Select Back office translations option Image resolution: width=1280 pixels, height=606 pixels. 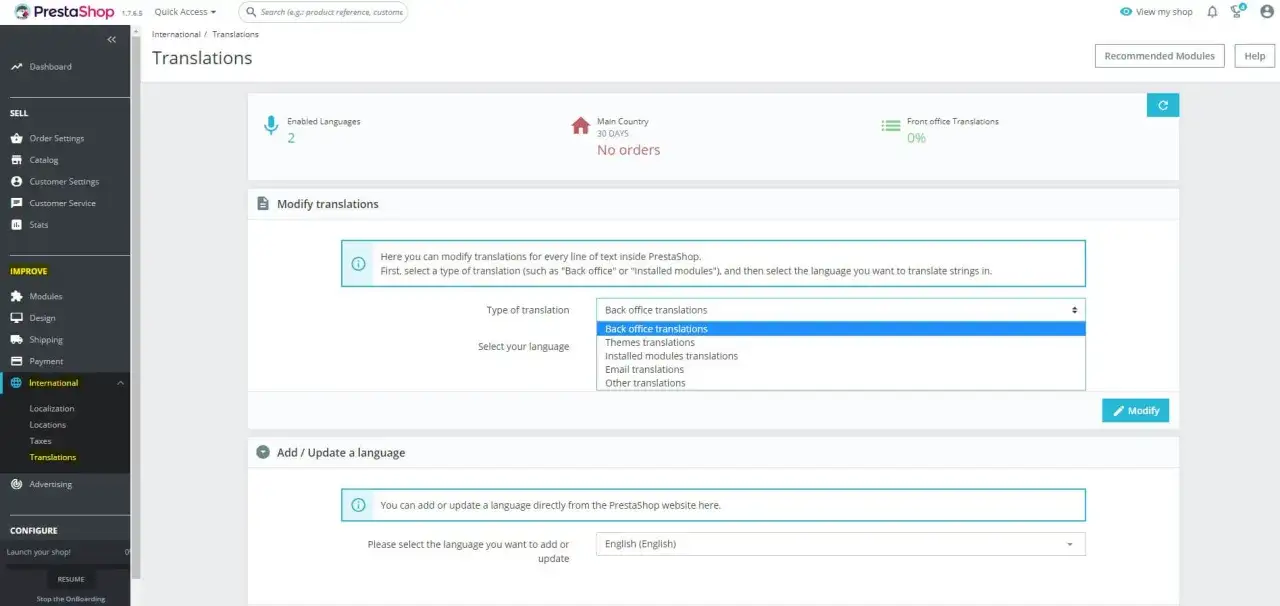pos(840,329)
